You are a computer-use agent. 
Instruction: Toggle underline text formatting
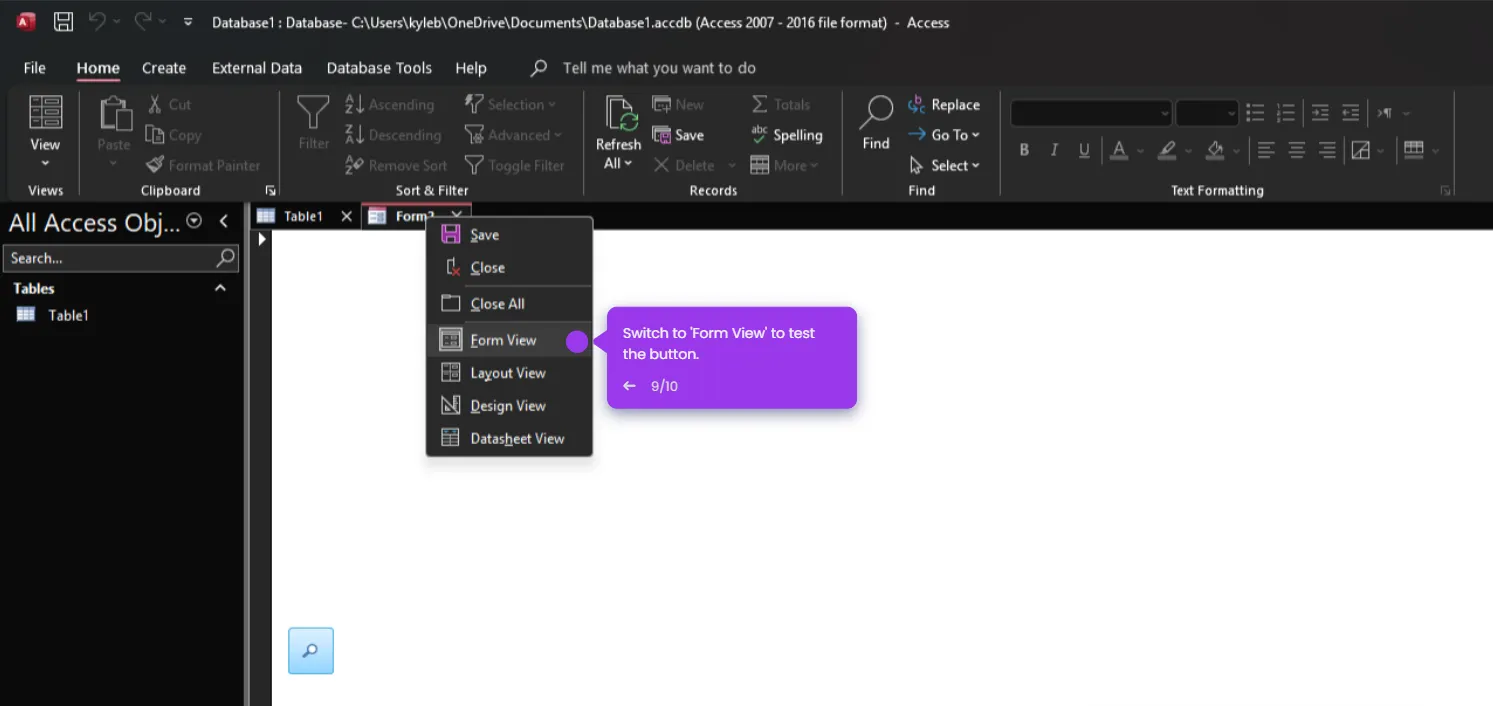coord(1083,149)
